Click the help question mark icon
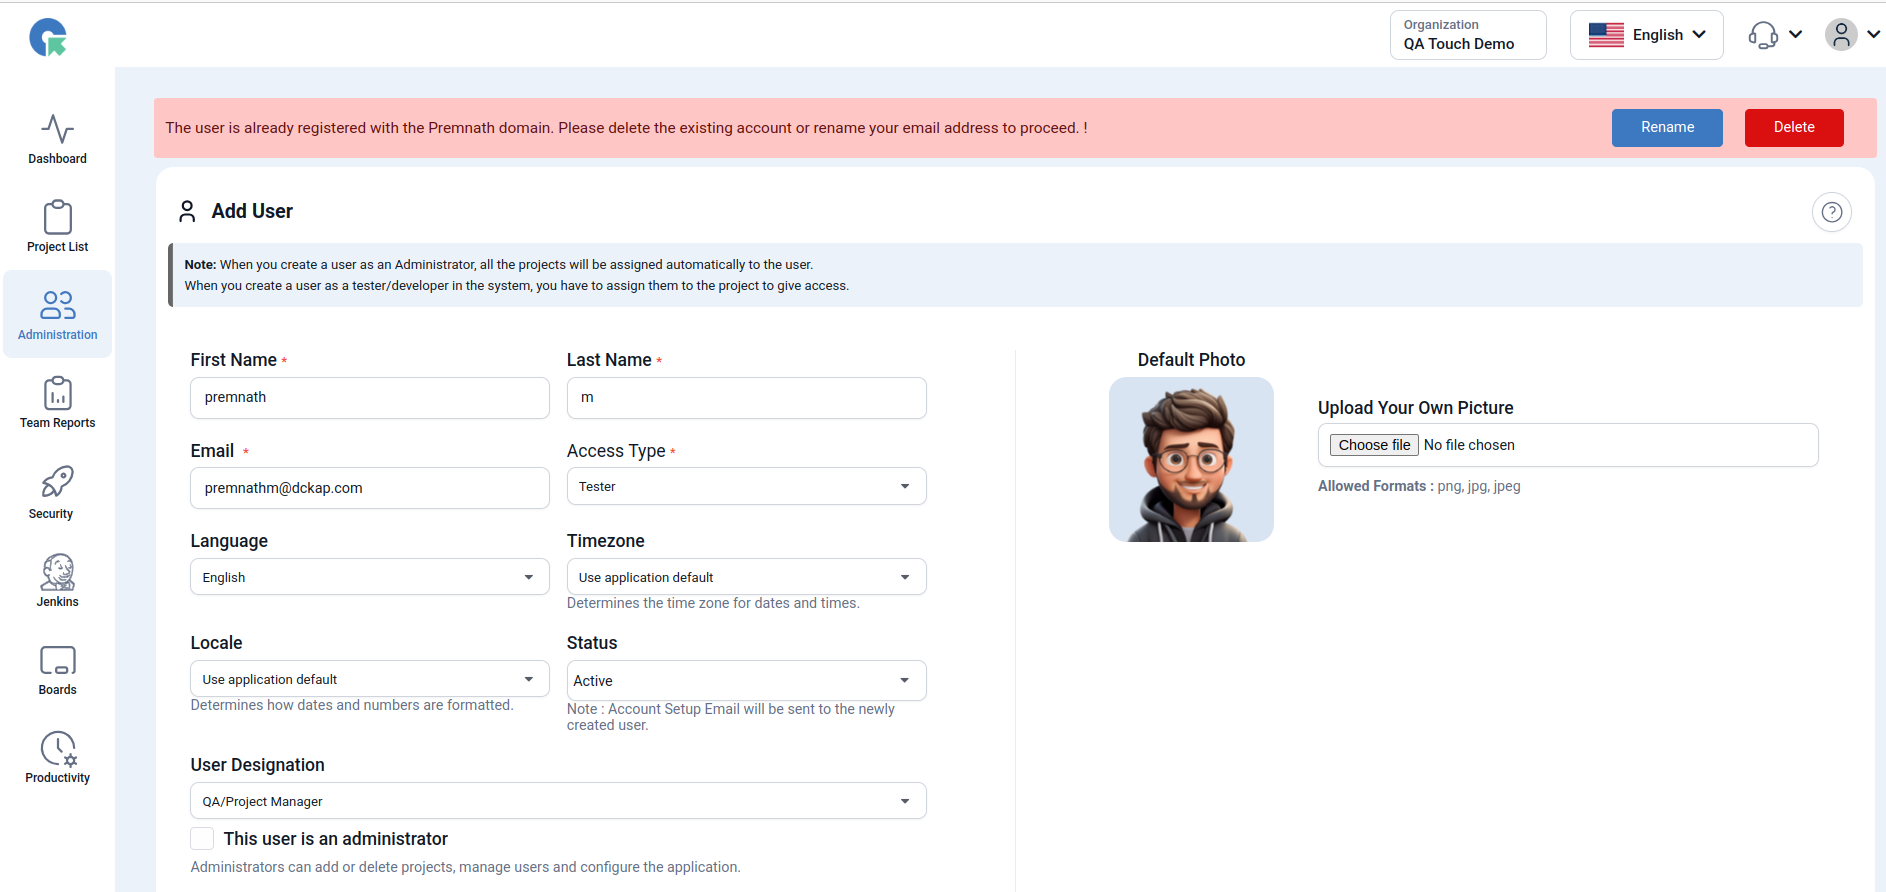 [x=1831, y=212]
